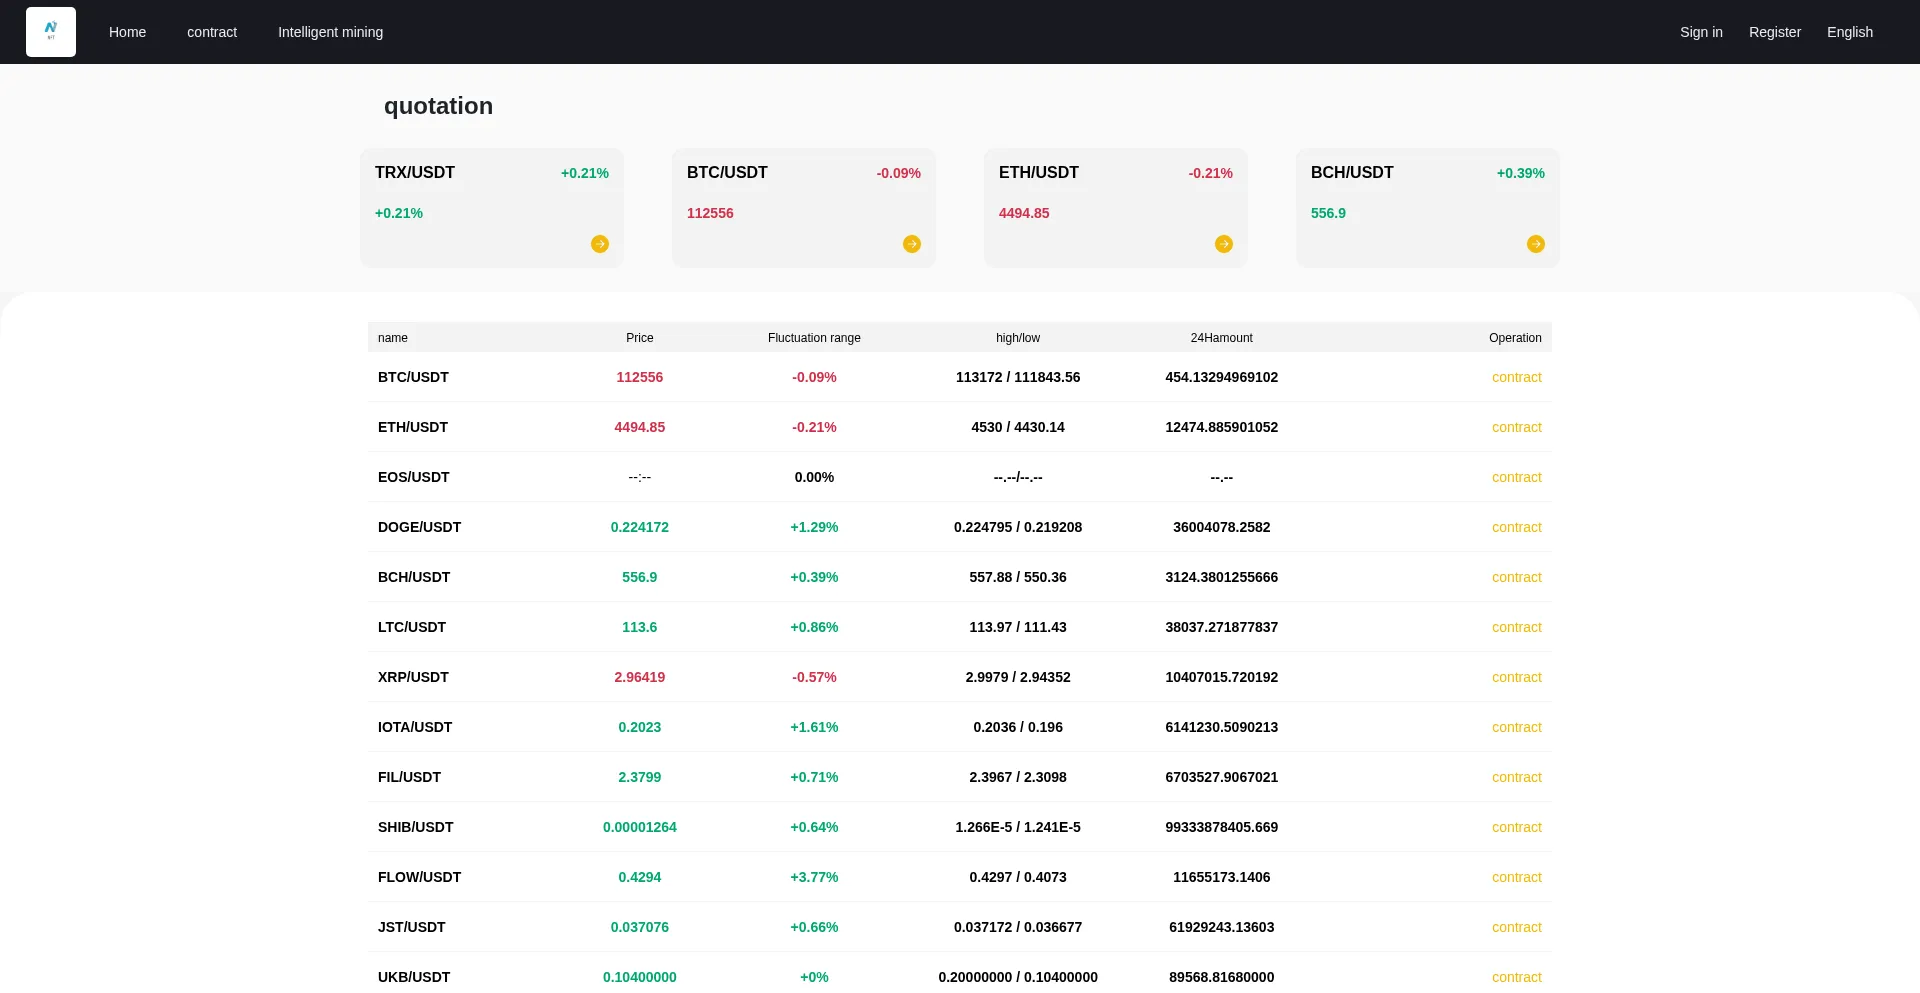1920x993 pixels.
Task: Click the Sign in link
Action: pos(1701,32)
